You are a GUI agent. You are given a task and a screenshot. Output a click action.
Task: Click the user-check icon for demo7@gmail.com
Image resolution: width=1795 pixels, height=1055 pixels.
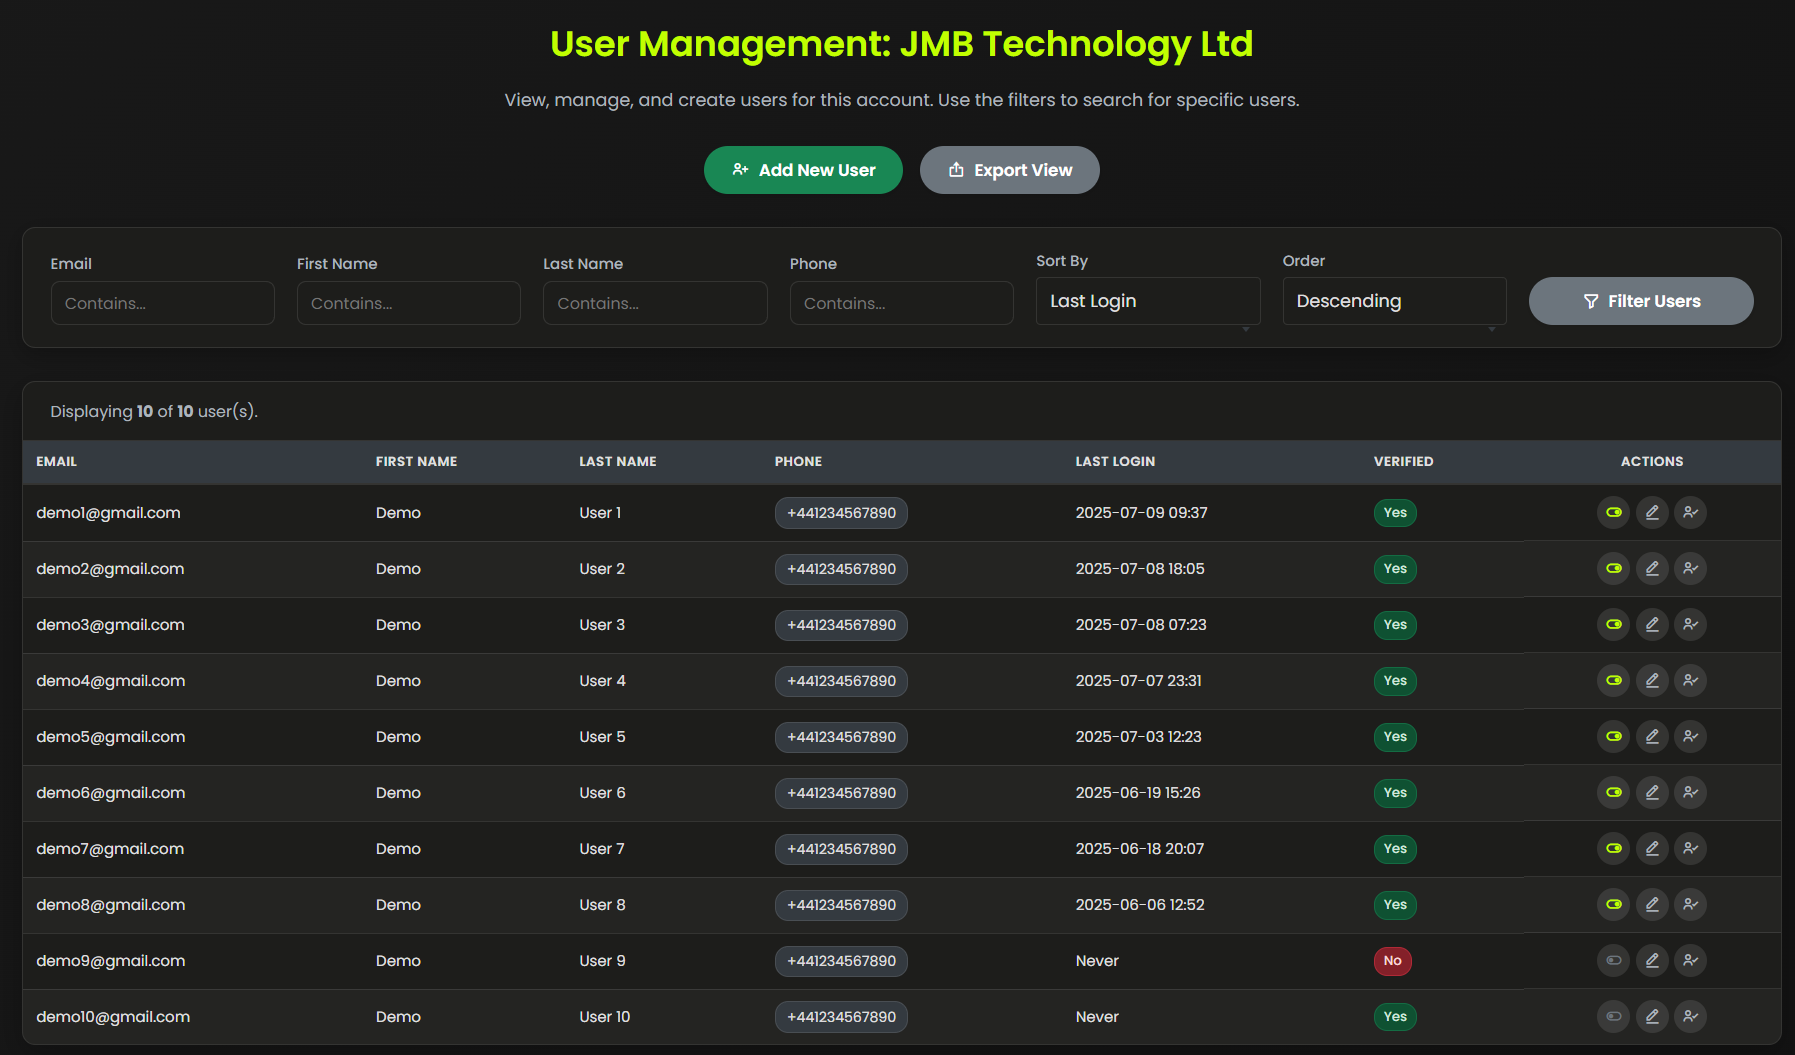click(1690, 849)
